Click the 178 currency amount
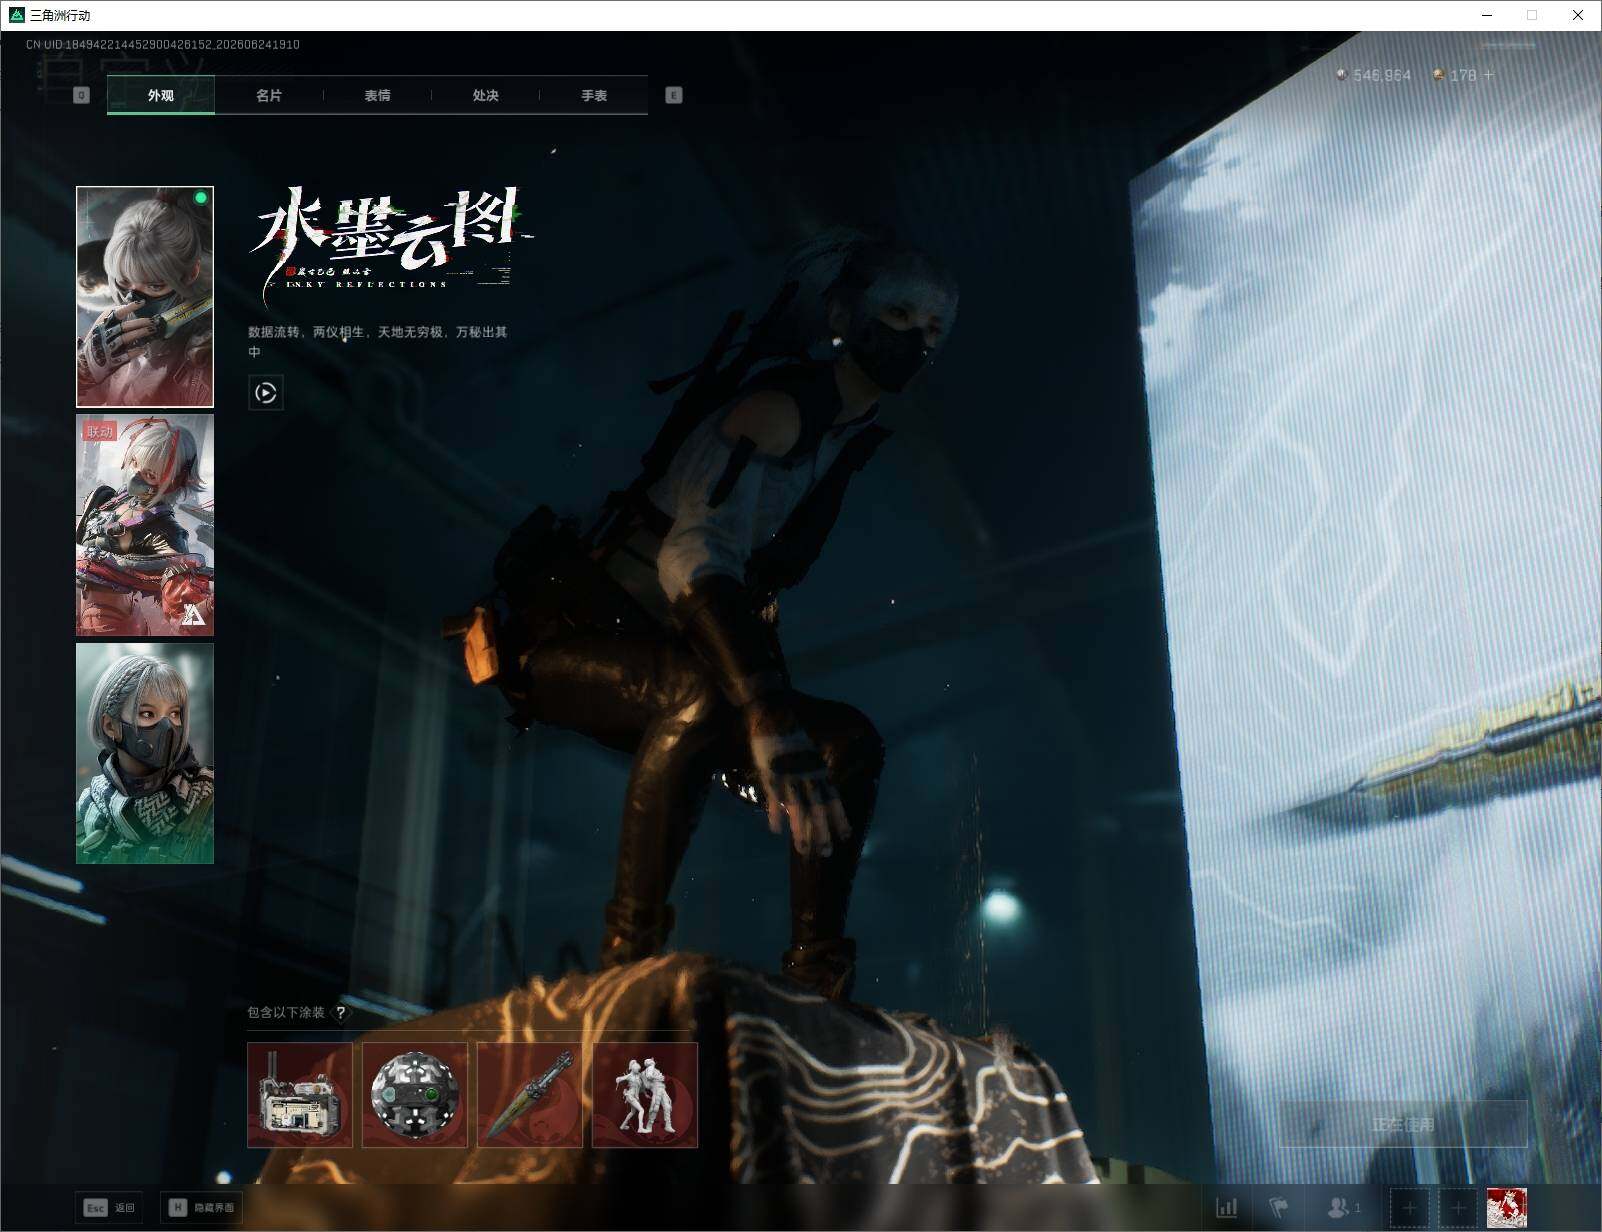Screen dimensions: 1602x1232 point(1463,75)
